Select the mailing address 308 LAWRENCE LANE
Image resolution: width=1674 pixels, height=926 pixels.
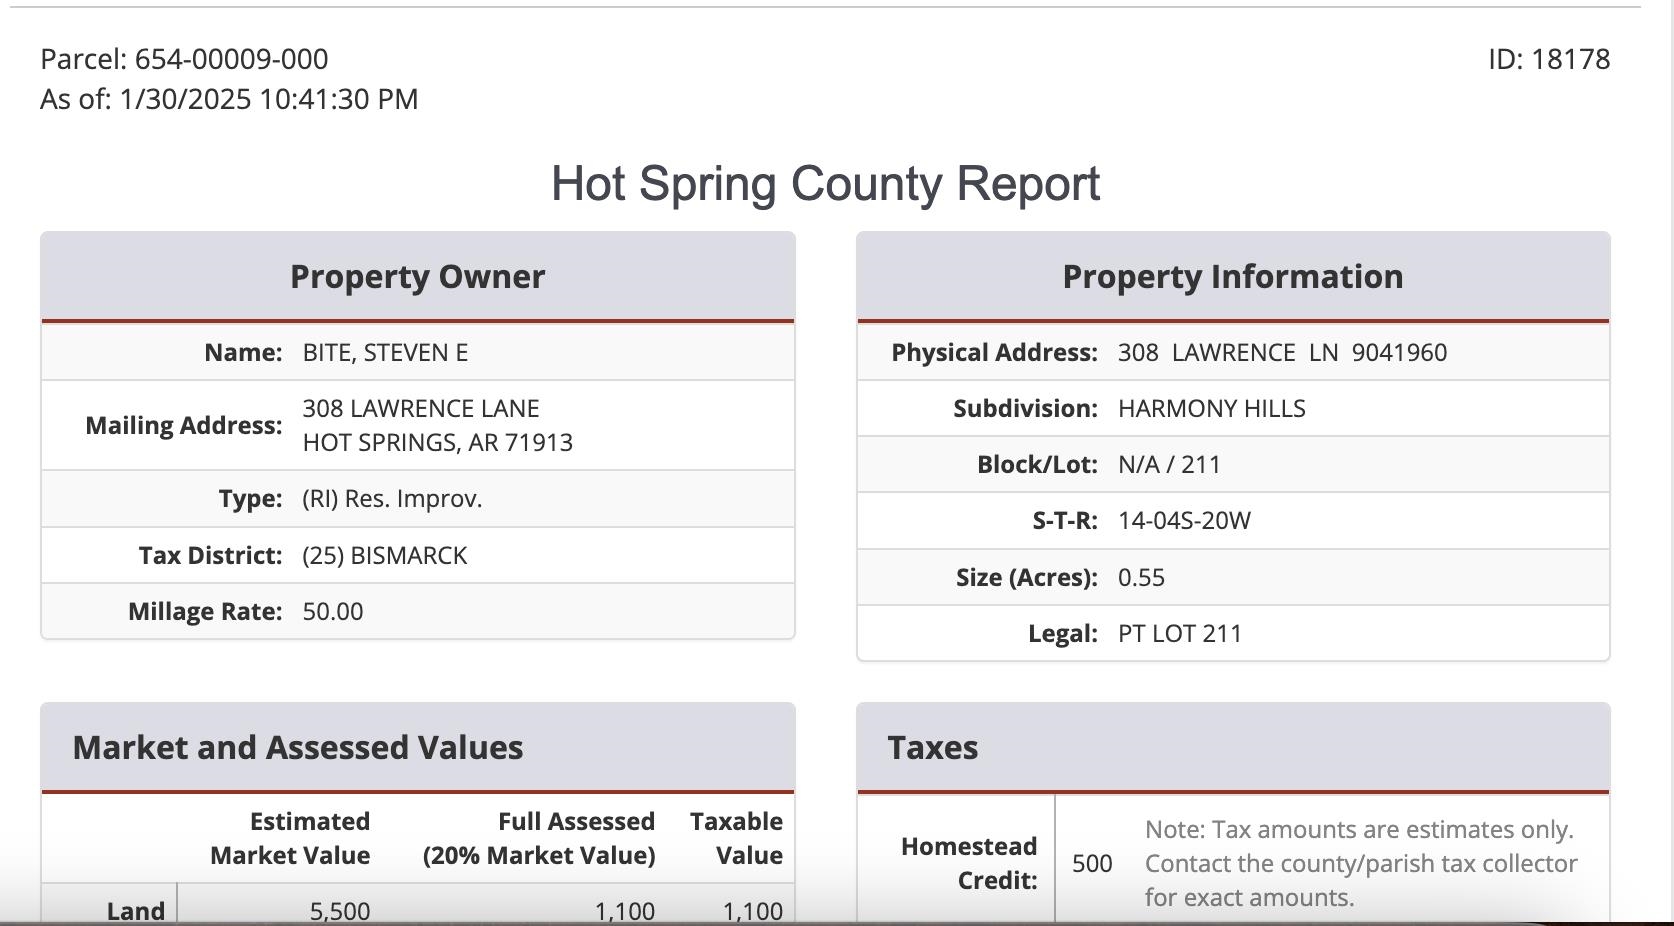point(421,409)
